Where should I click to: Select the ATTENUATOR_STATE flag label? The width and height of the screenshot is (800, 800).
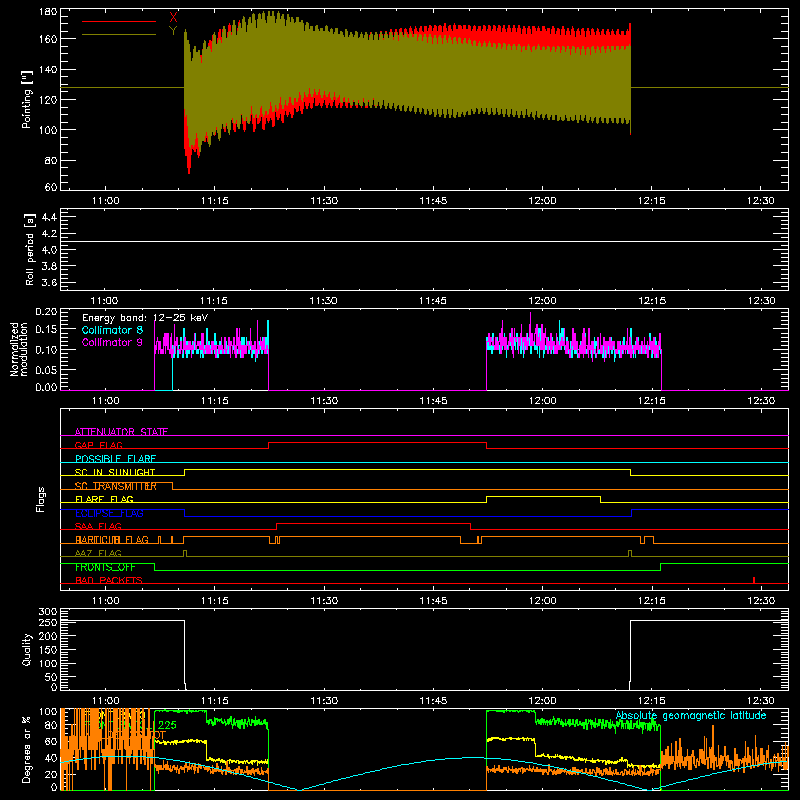click(121, 432)
